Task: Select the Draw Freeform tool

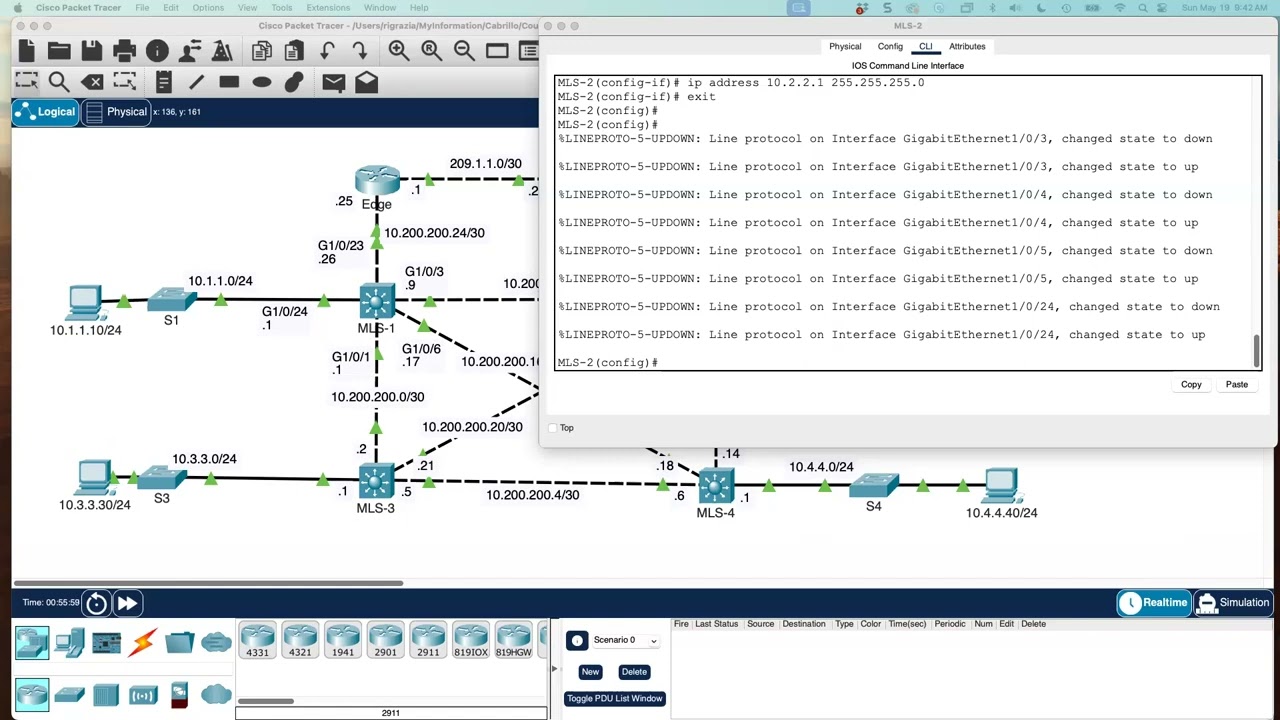Action: pos(294,82)
